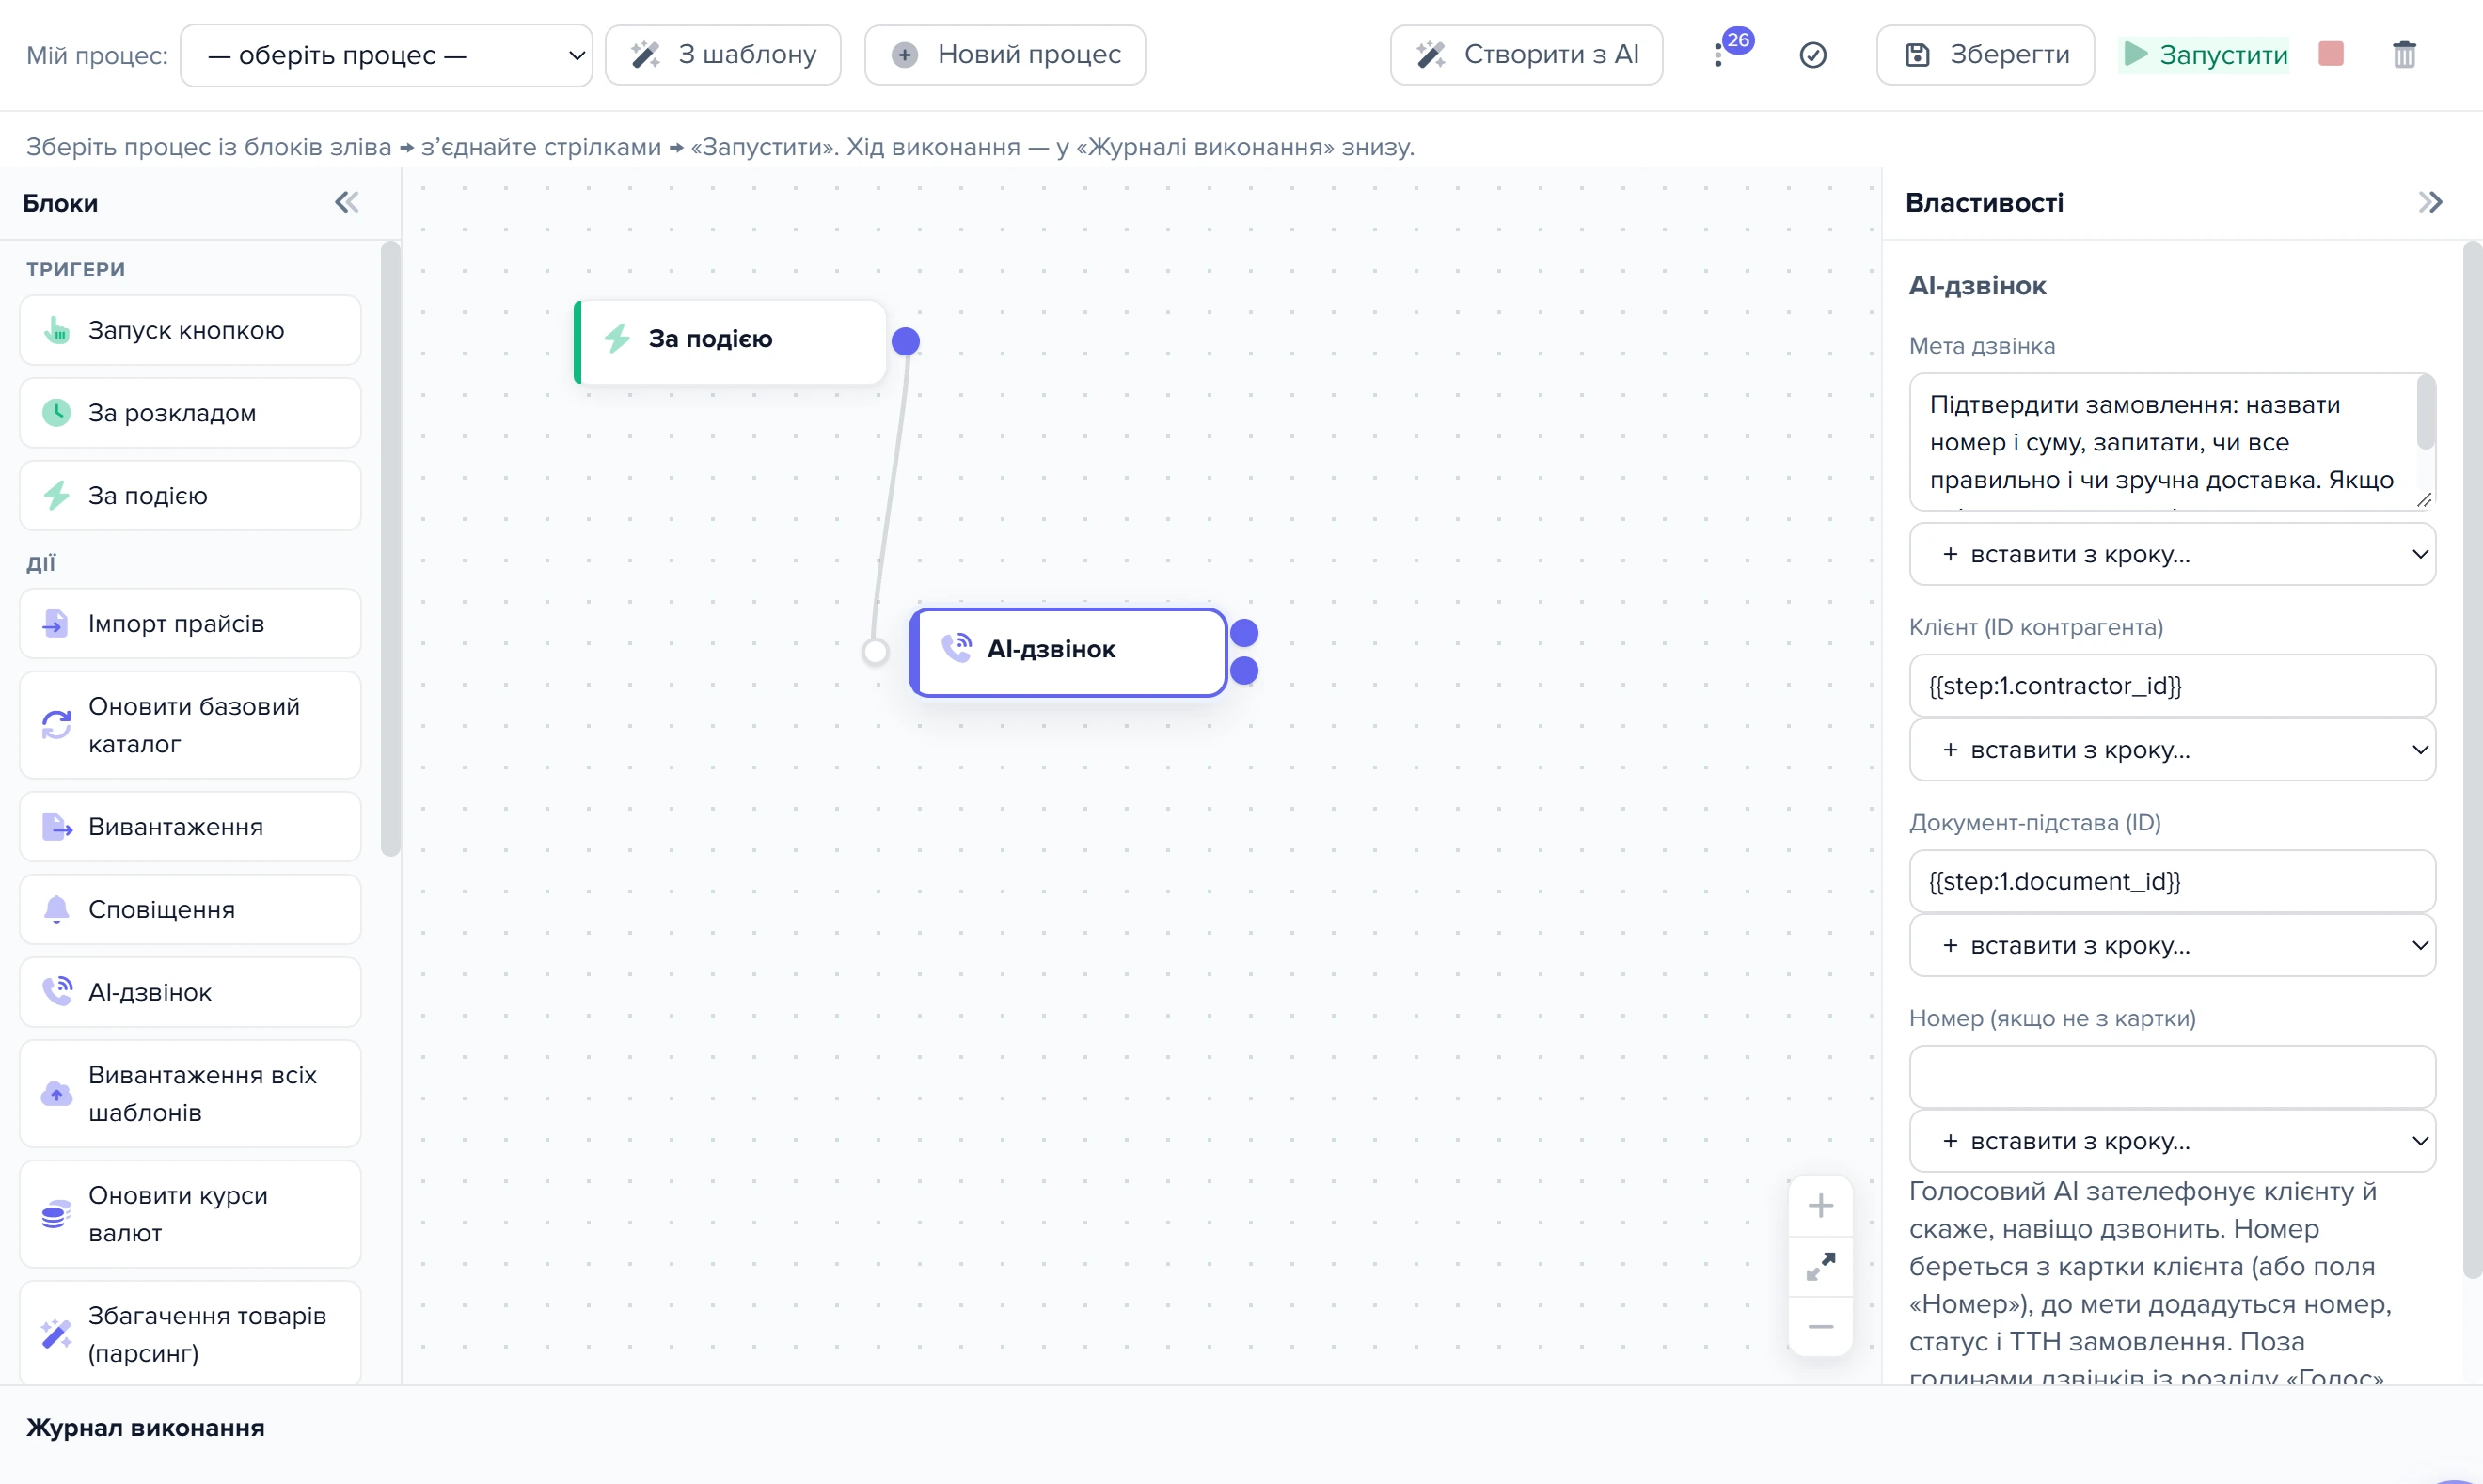The height and width of the screenshot is (1484, 2483).
Task: Click the Документ-підстава (ID) input field
Action: pyautogui.click(x=2172, y=882)
